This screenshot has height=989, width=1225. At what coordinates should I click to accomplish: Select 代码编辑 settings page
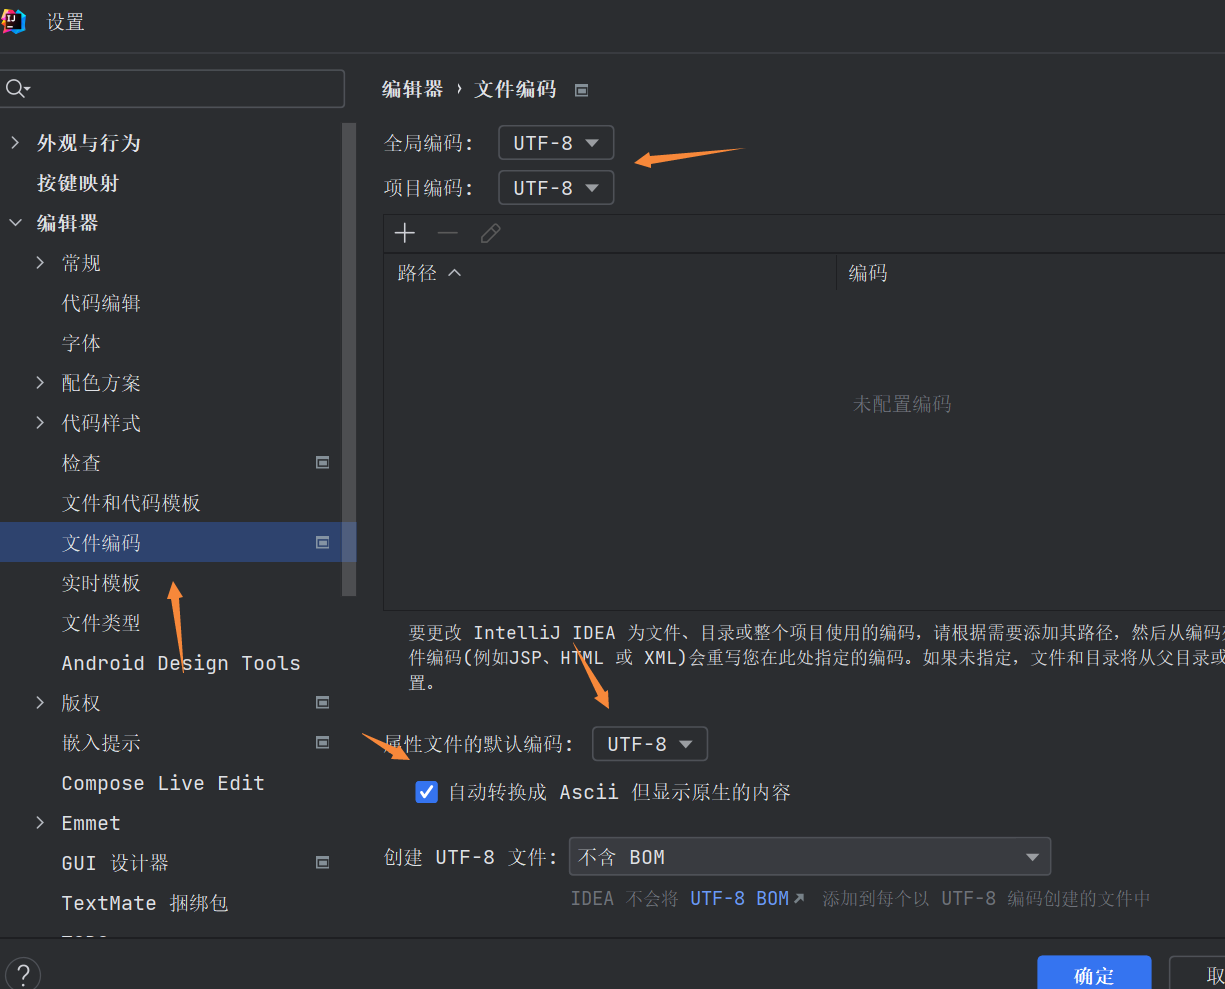click(101, 303)
